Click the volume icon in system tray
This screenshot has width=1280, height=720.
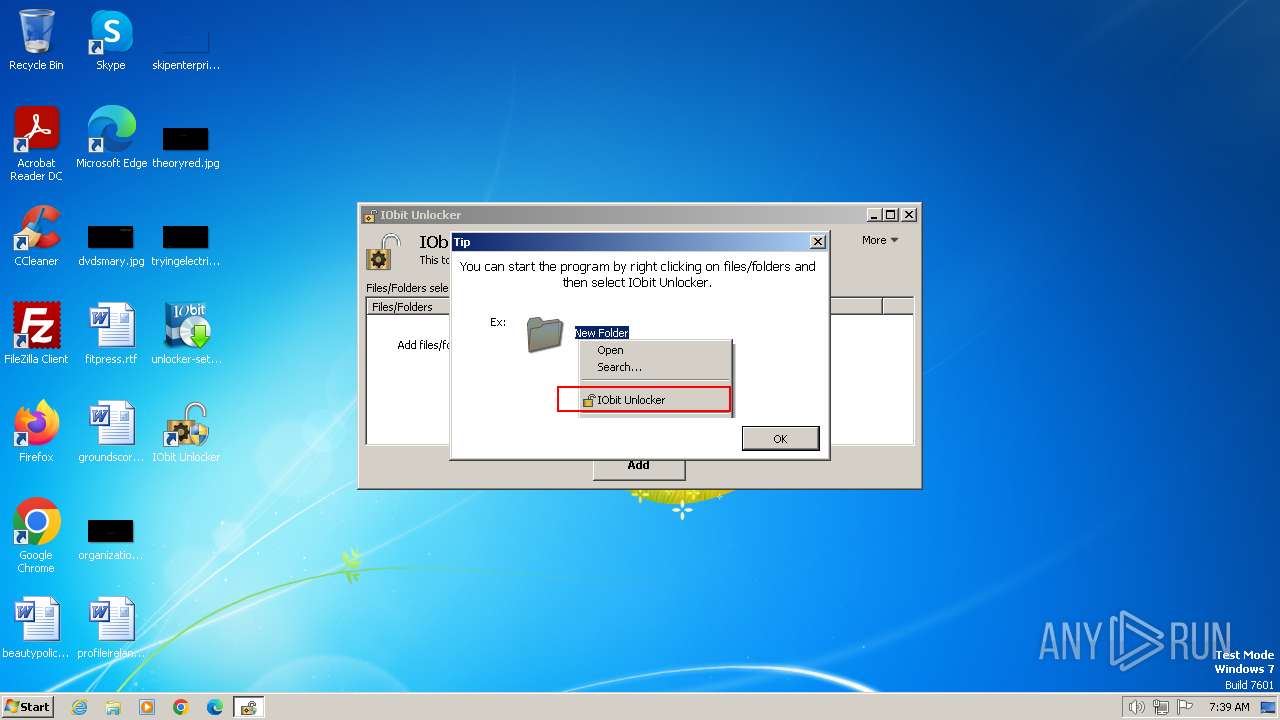(x=1136, y=707)
